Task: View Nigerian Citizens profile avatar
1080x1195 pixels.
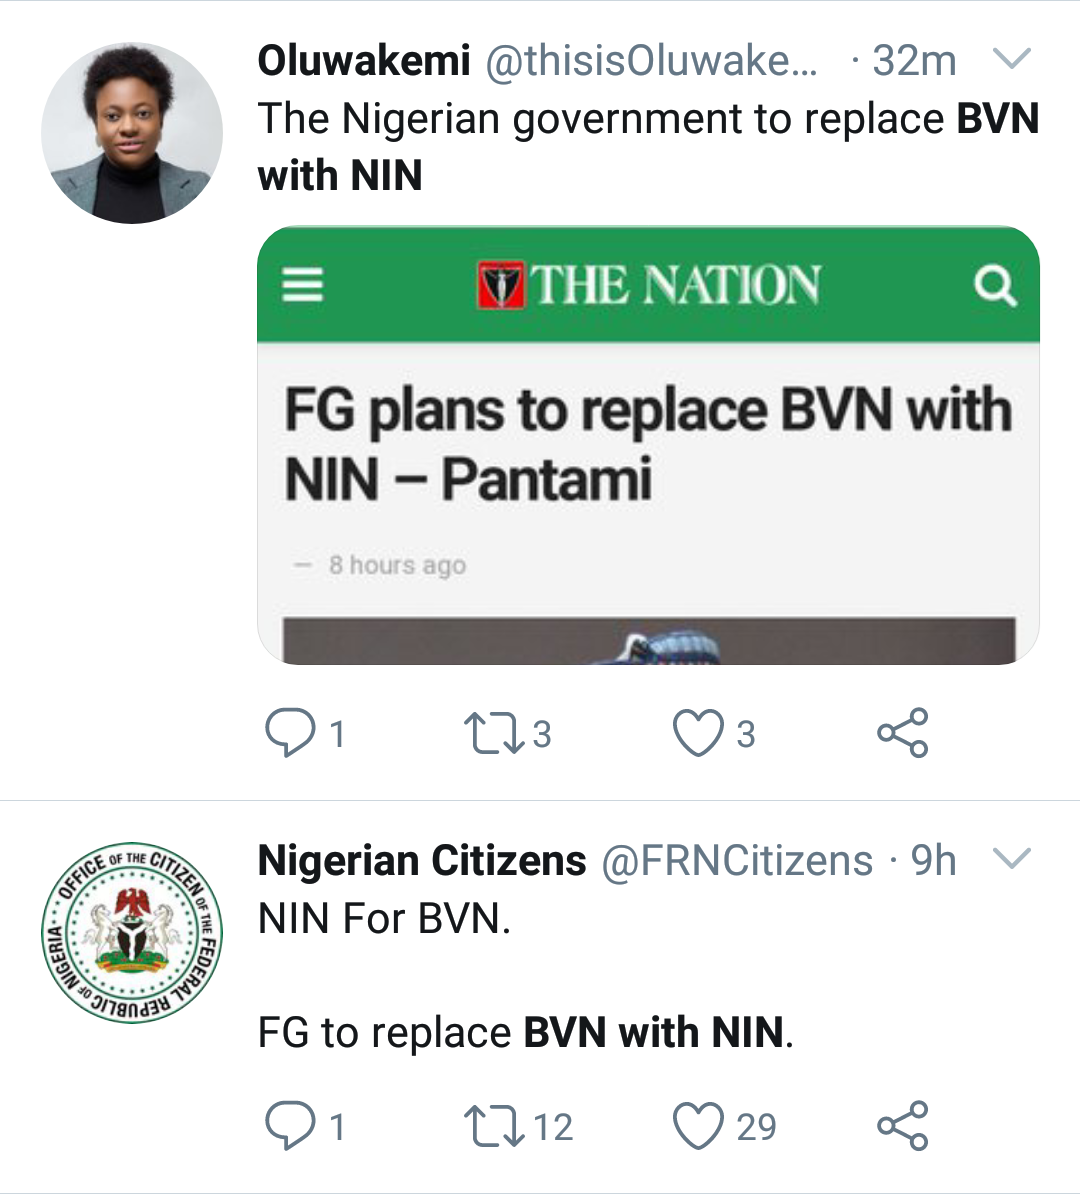Action: (131, 932)
